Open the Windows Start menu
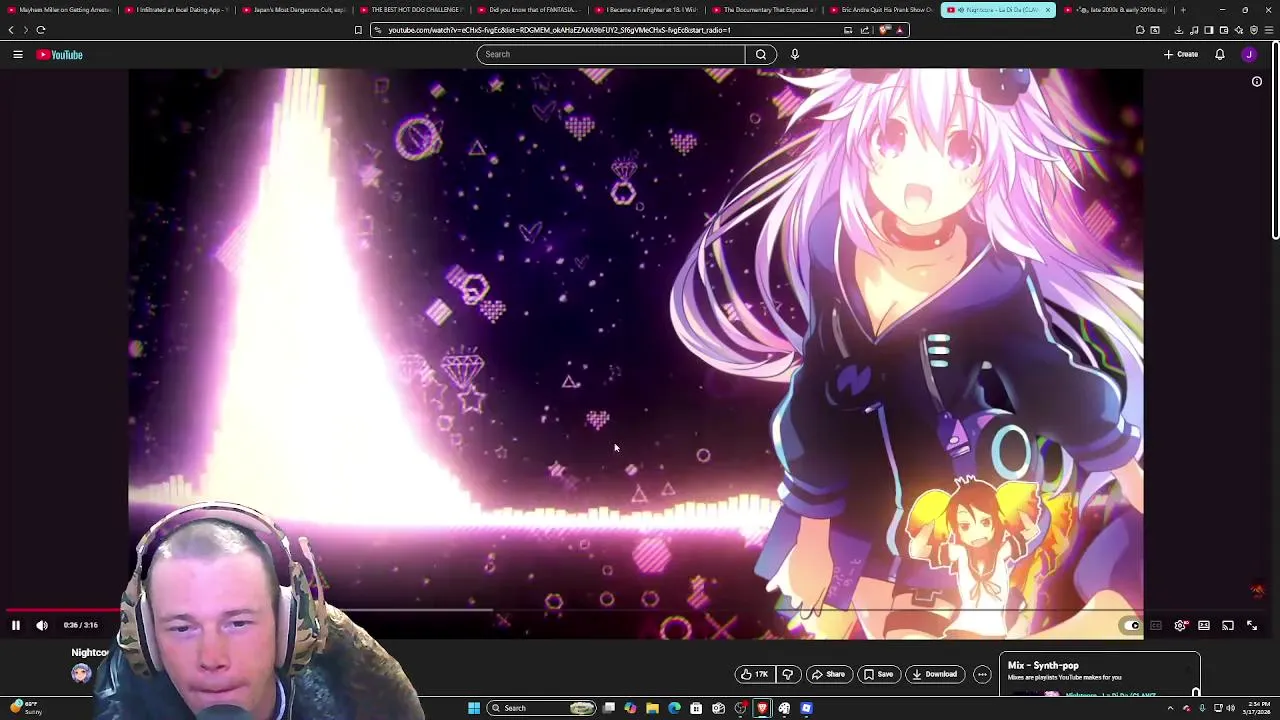This screenshot has height=720, width=1280. pyautogui.click(x=474, y=708)
